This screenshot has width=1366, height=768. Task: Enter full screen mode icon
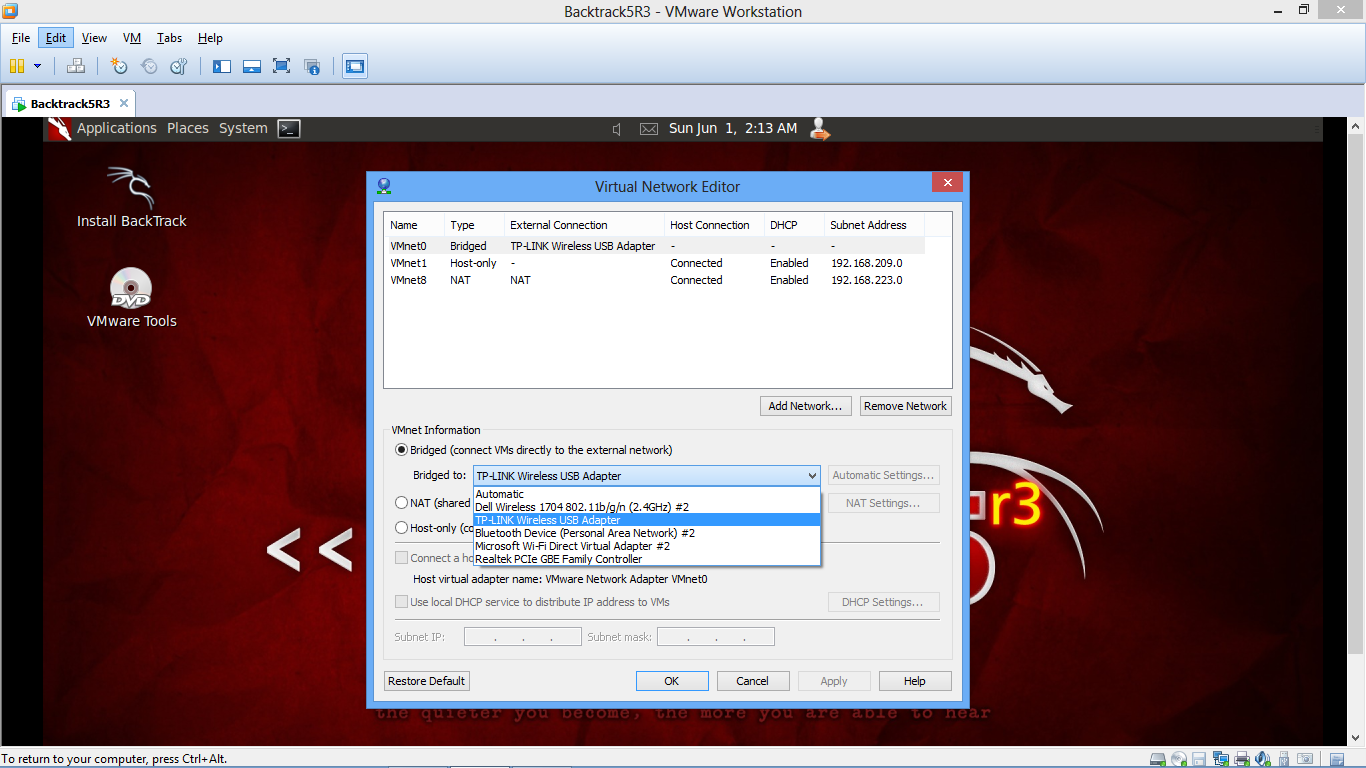coord(282,66)
